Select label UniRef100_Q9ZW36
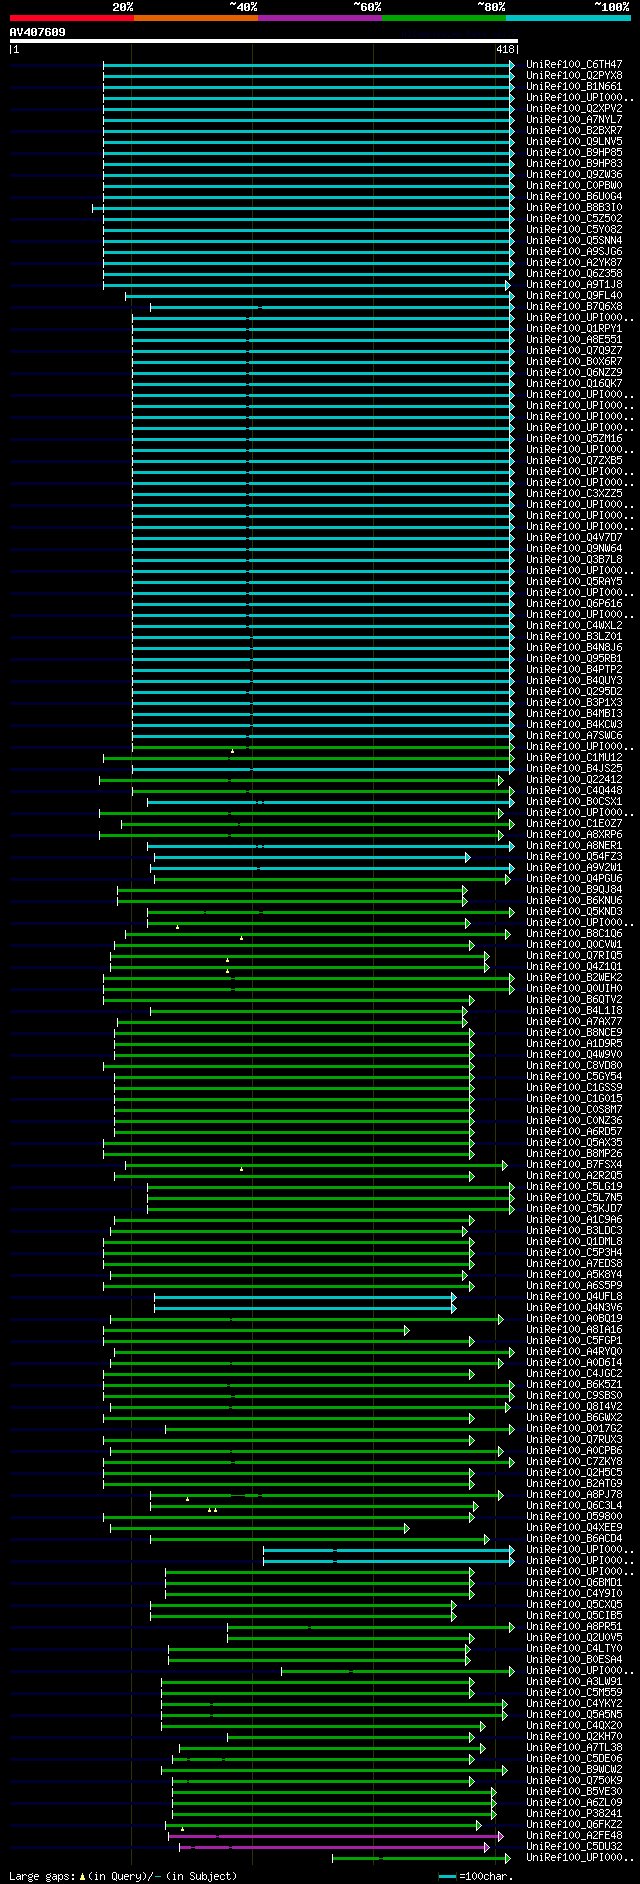This screenshot has width=640, height=1884. (x=574, y=174)
